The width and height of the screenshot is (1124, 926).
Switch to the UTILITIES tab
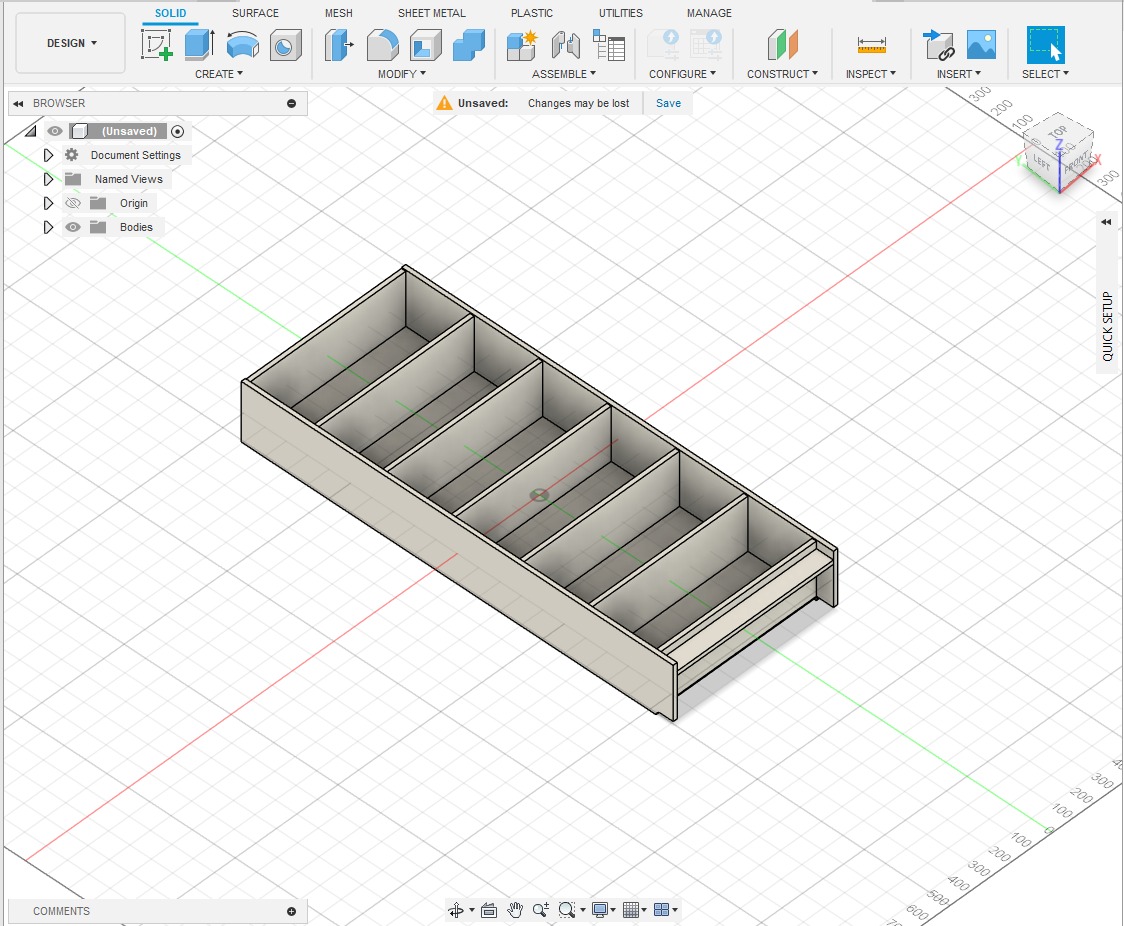click(x=621, y=13)
